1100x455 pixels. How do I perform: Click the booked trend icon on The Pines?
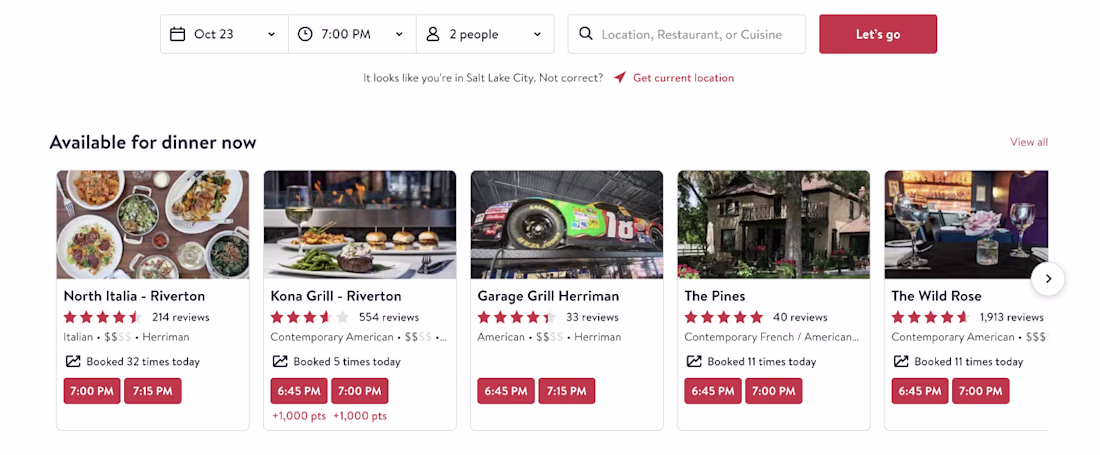(693, 361)
